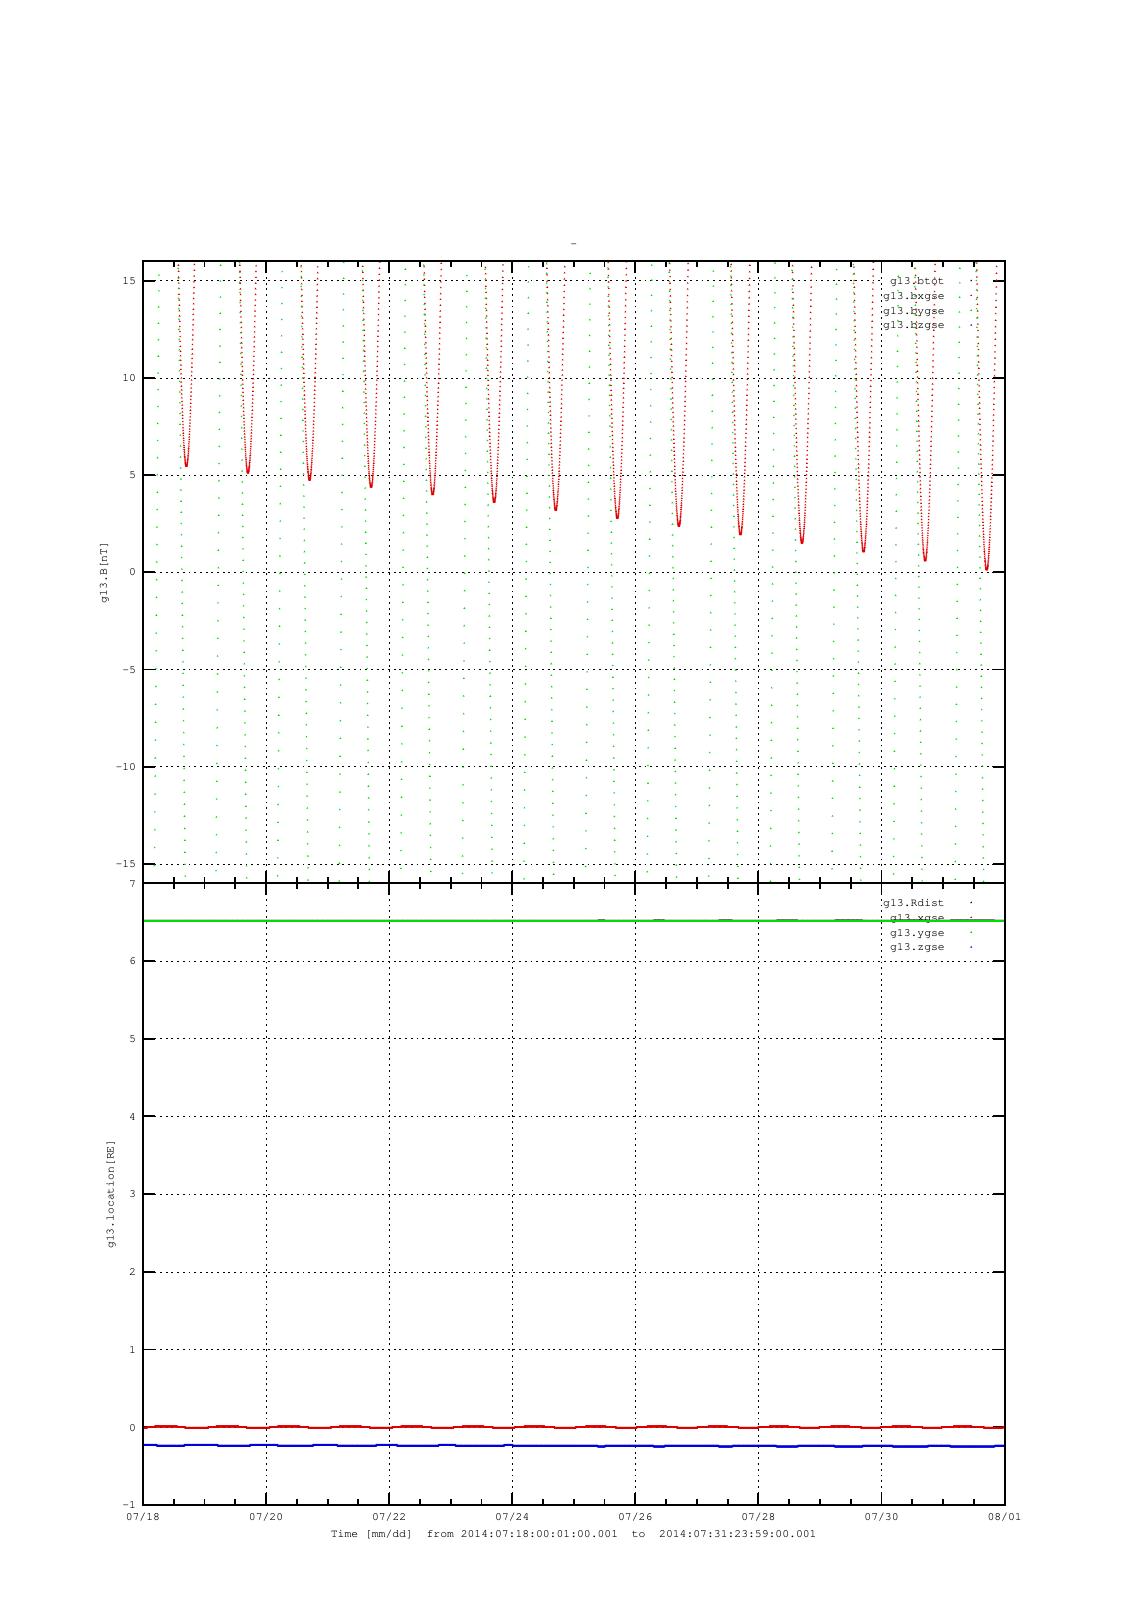
Task: Click the g13.btot legend label
Action: pyautogui.click(x=916, y=281)
